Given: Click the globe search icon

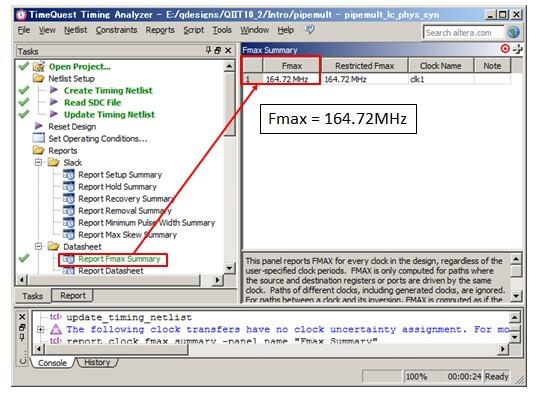Looking at the screenshot, I should coord(513,32).
